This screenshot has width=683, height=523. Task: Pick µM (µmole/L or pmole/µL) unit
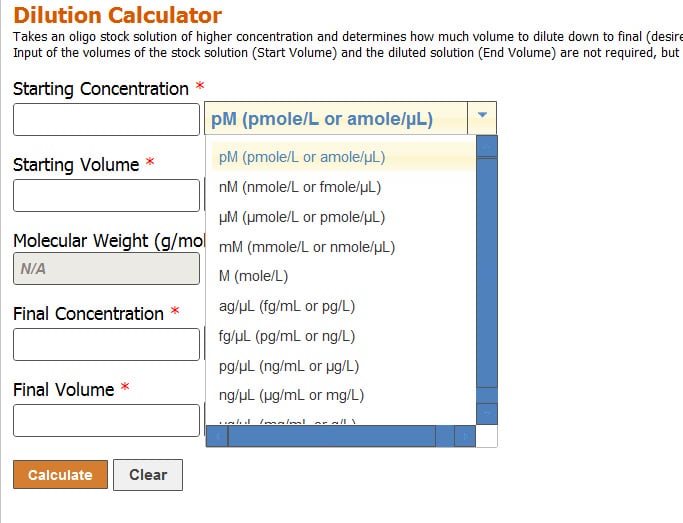(302, 217)
